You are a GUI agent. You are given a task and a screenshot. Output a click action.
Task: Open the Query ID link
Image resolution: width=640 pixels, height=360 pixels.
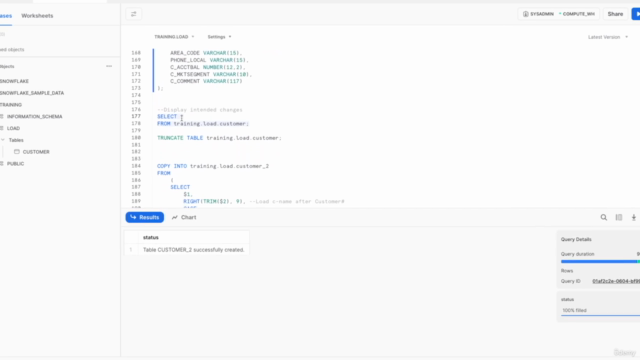tap(616, 281)
